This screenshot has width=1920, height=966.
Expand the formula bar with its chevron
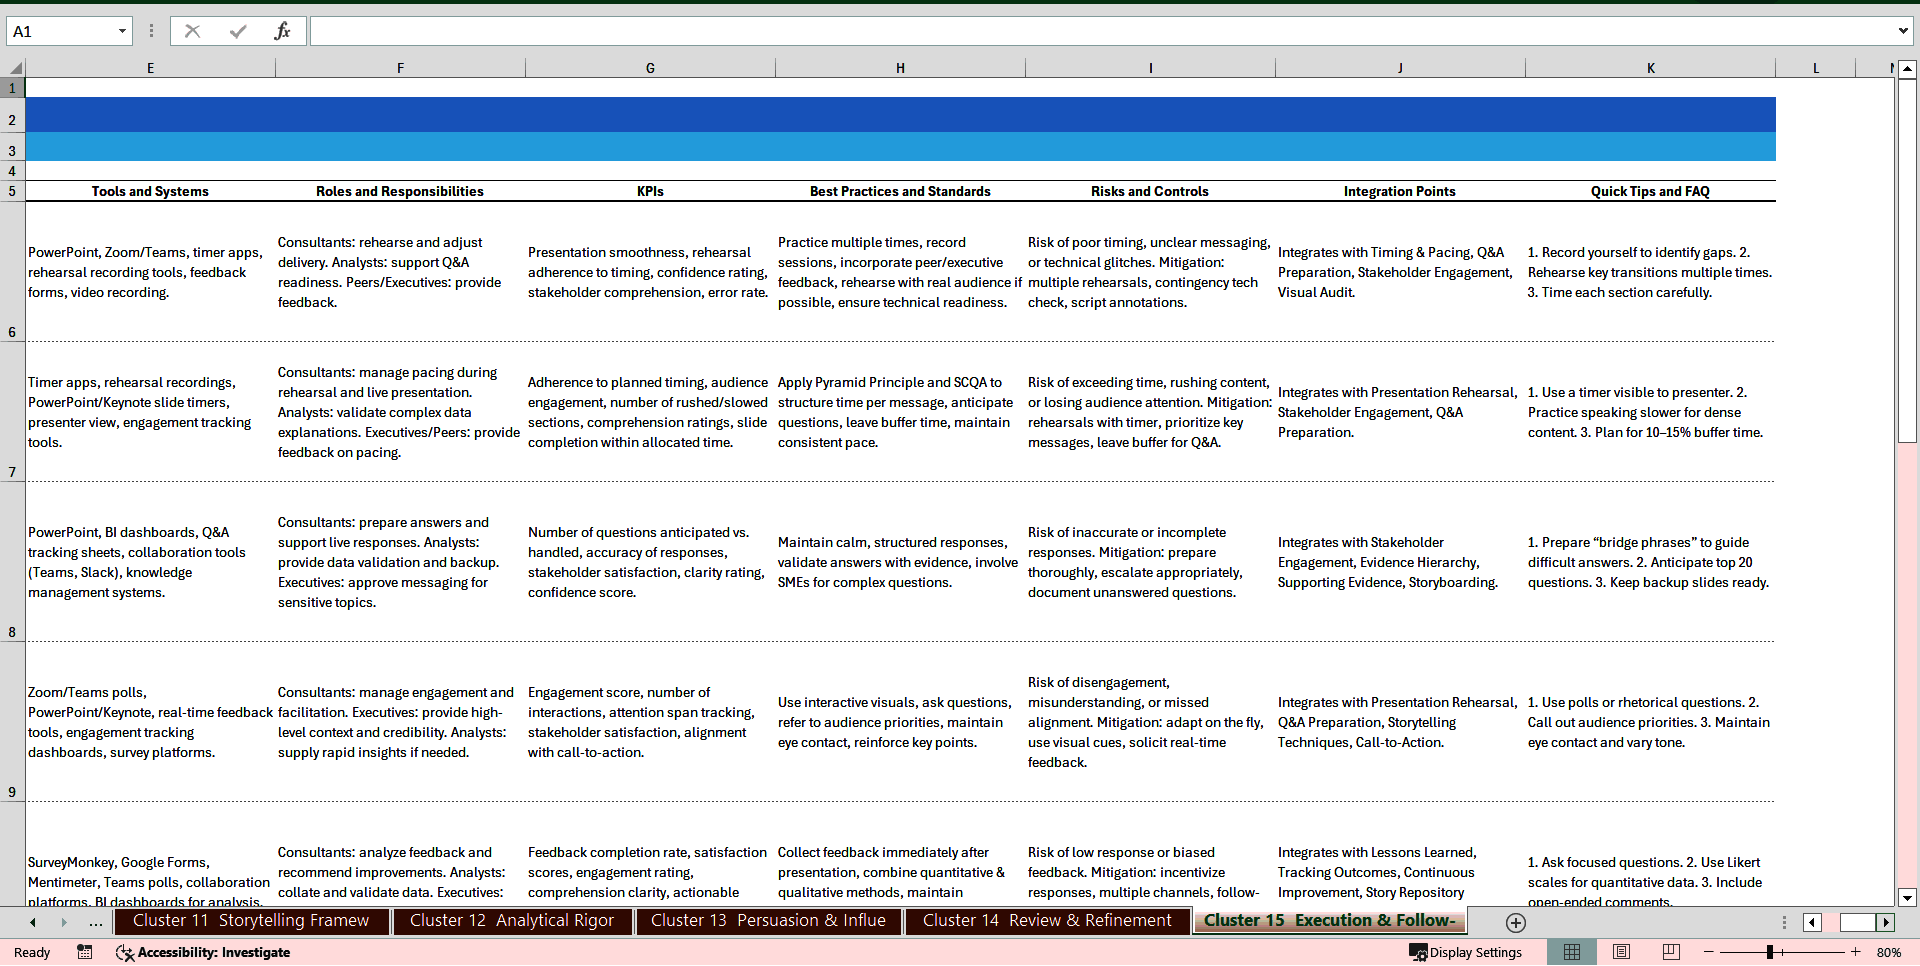pos(1904,31)
